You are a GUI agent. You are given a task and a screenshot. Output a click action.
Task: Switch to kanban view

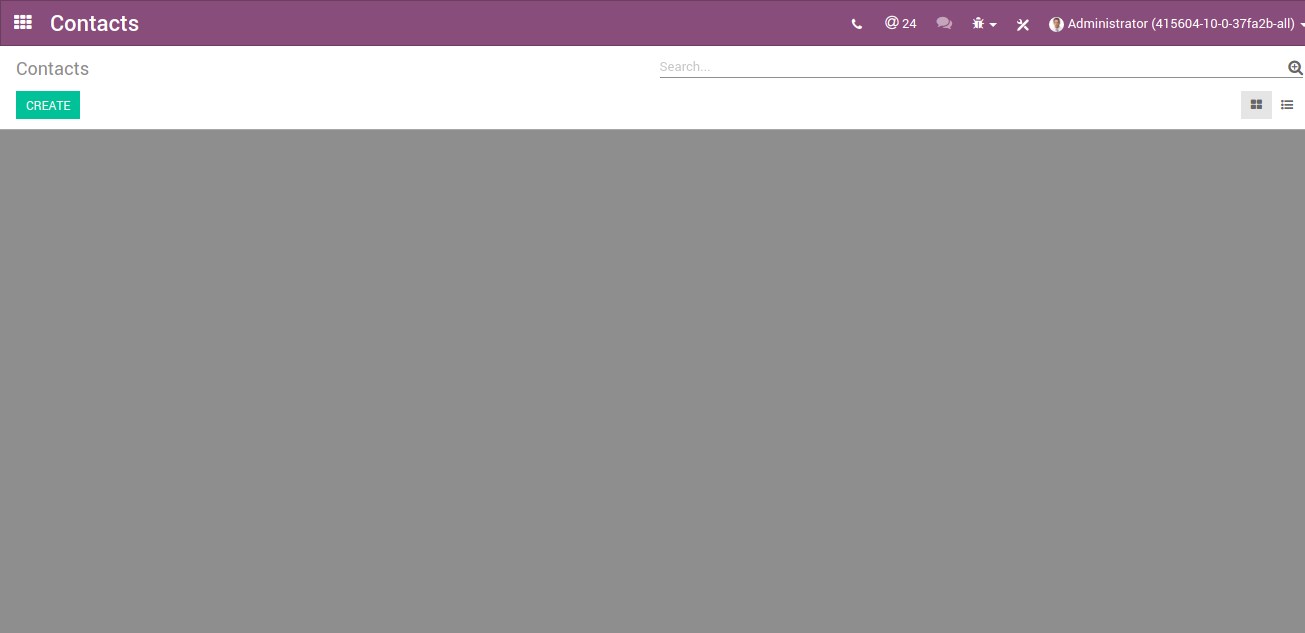(x=1256, y=104)
